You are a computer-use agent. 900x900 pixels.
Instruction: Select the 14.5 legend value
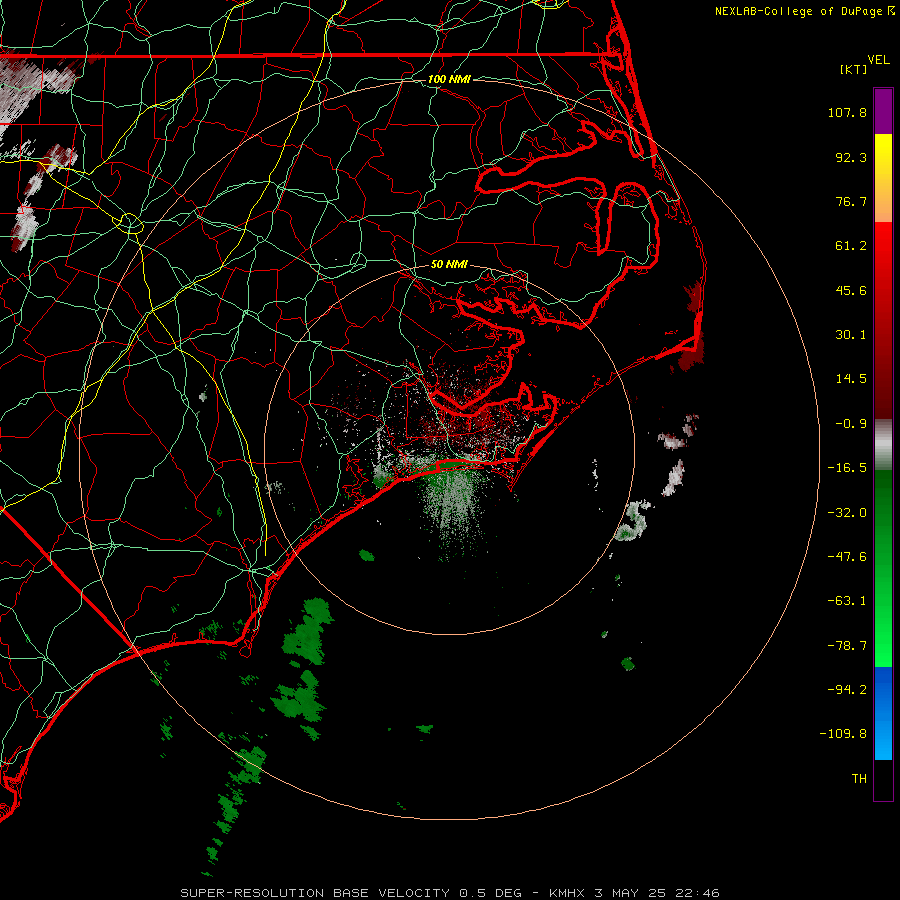tap(851, 379)
